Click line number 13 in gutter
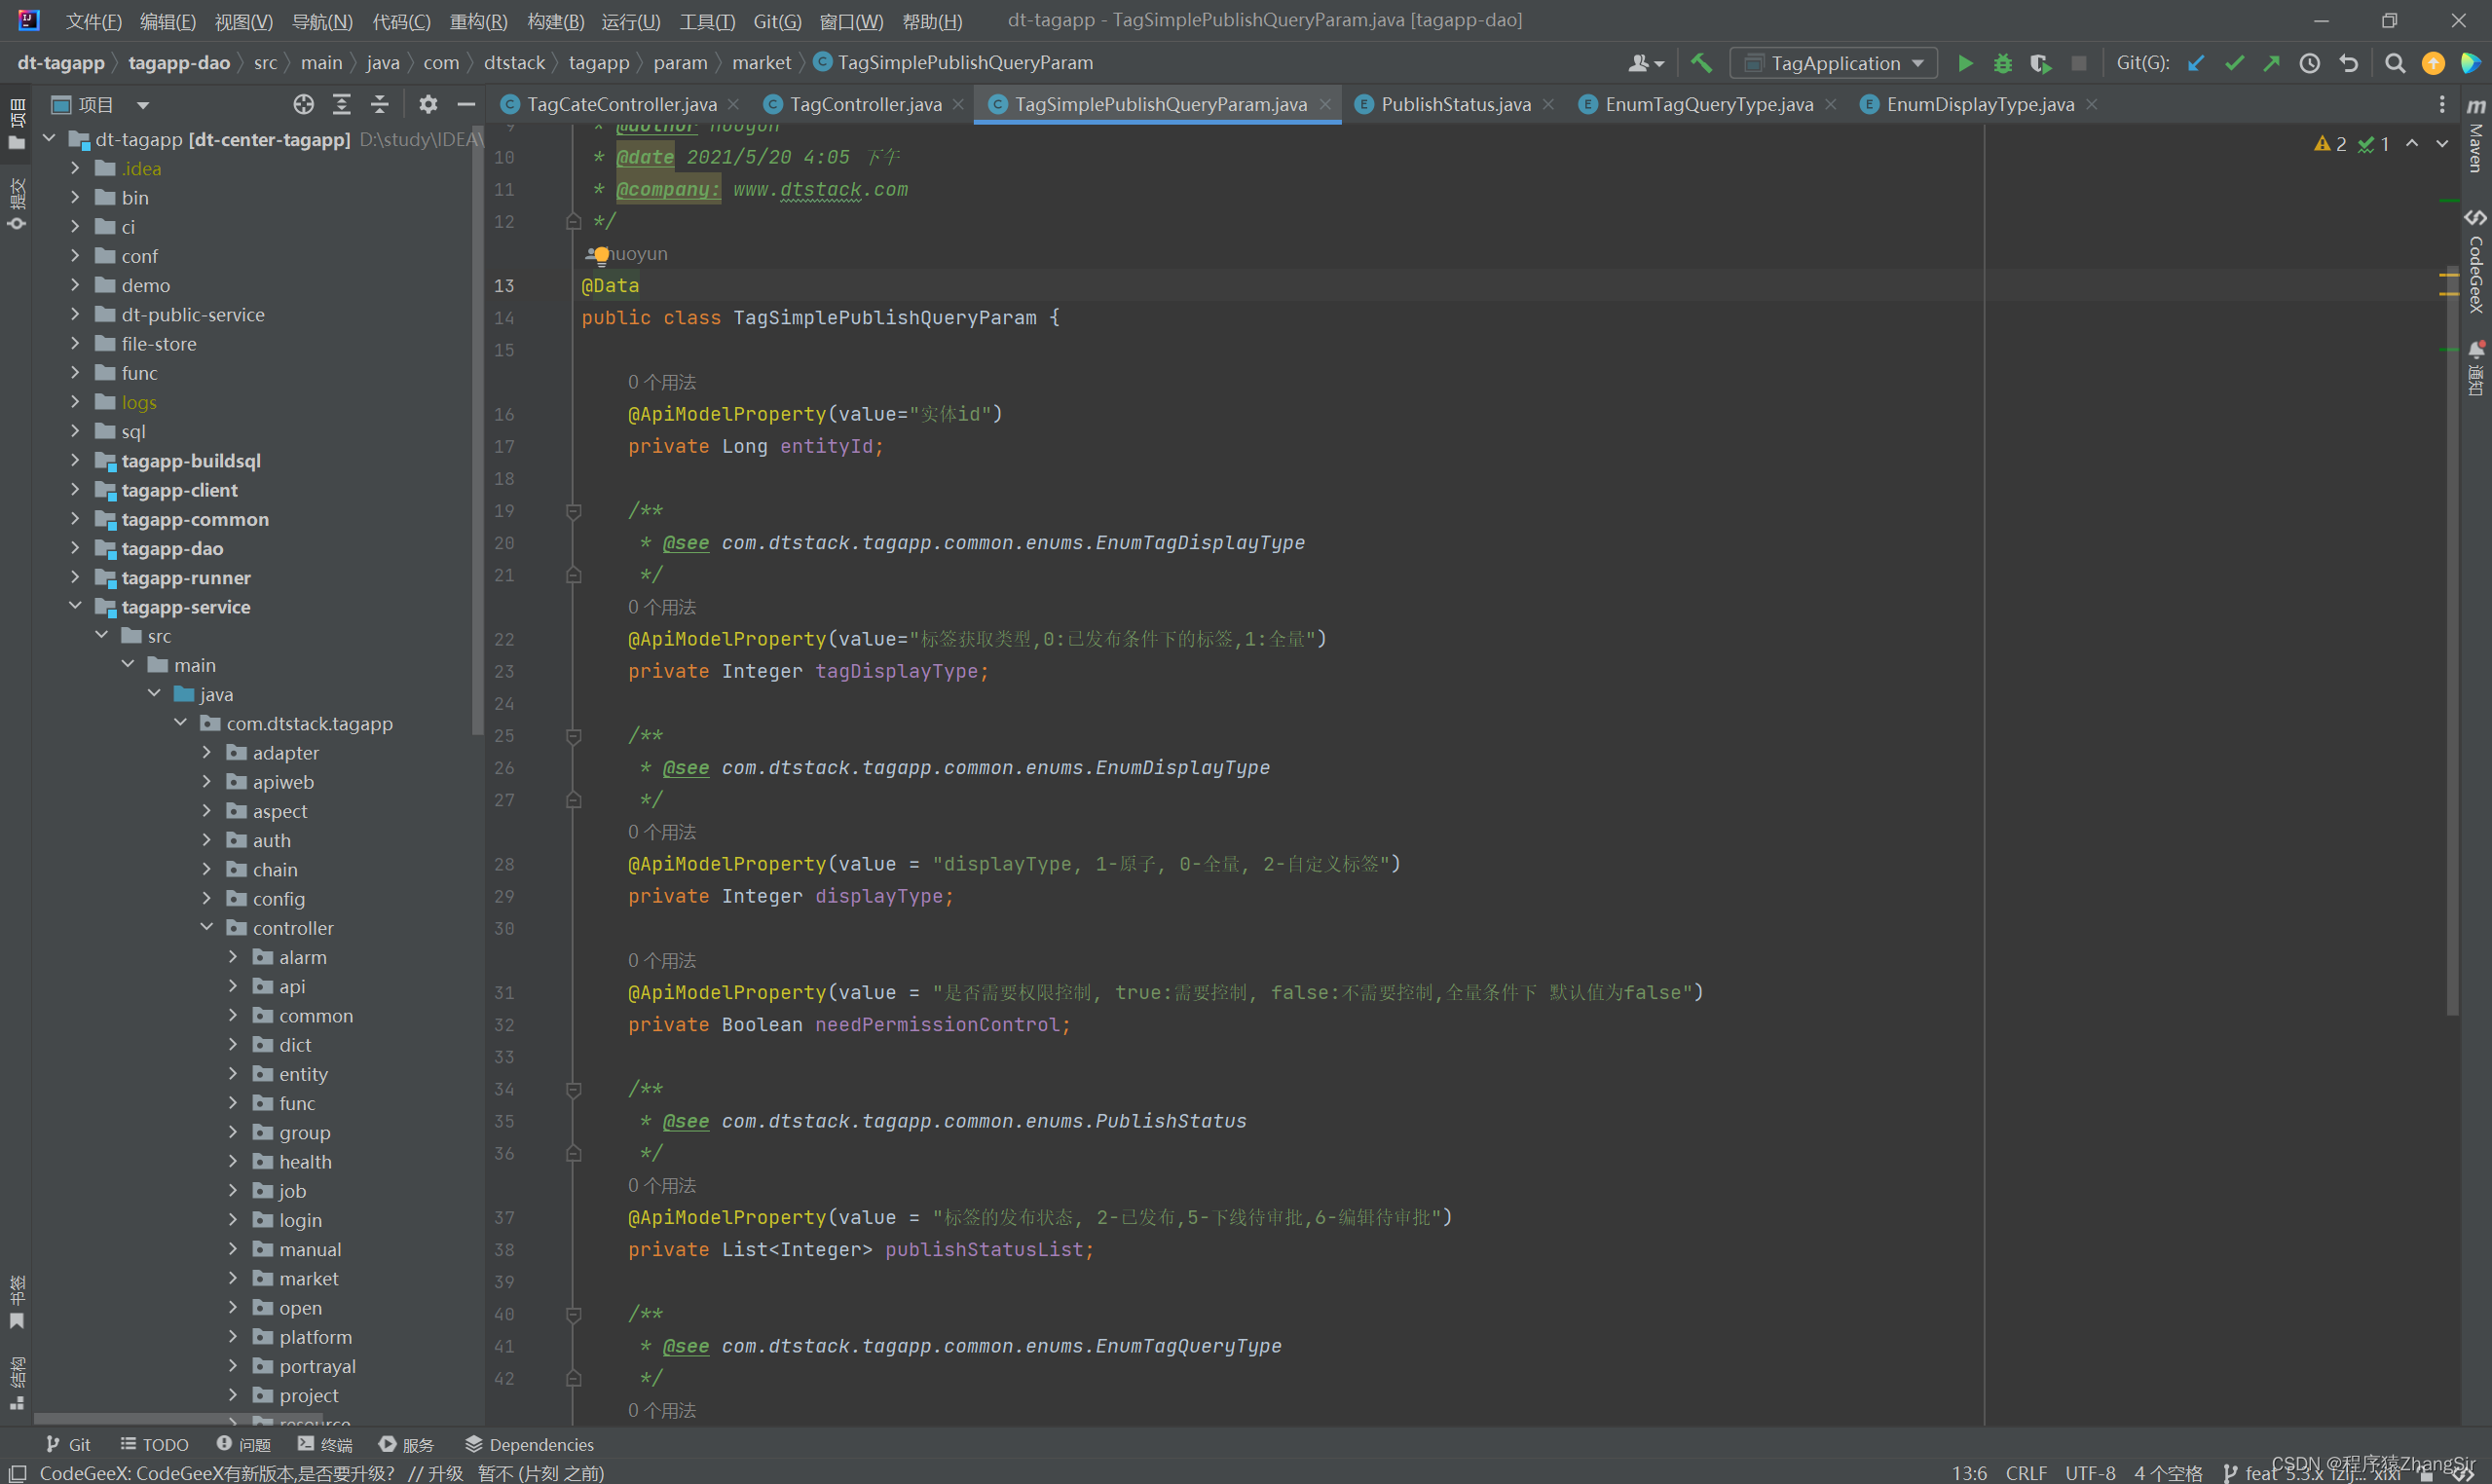2492x1484 pixels. tap(504, 286)
